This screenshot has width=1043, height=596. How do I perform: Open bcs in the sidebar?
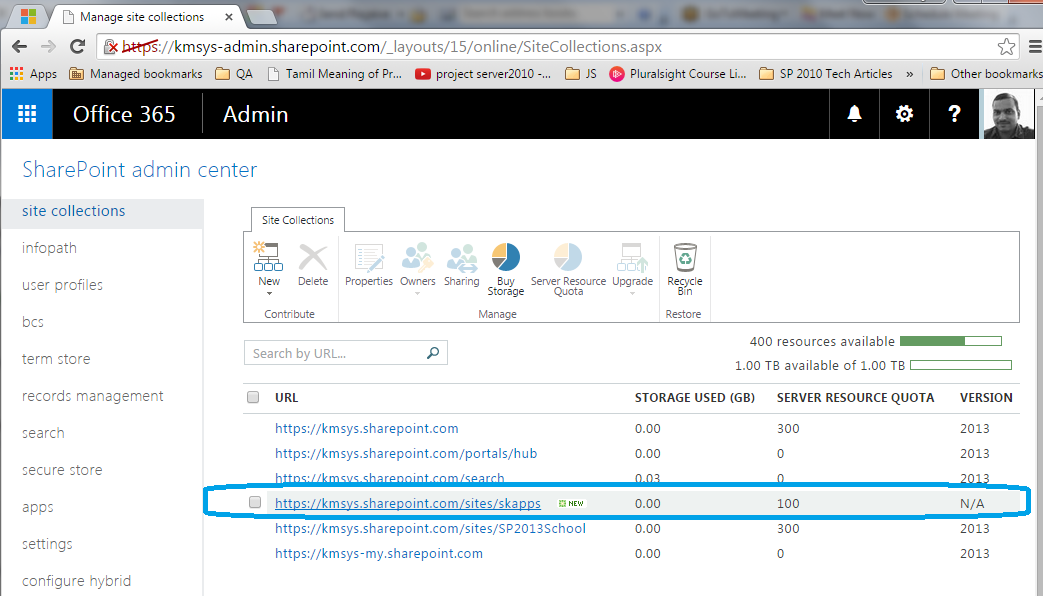[x=33, y=322]
